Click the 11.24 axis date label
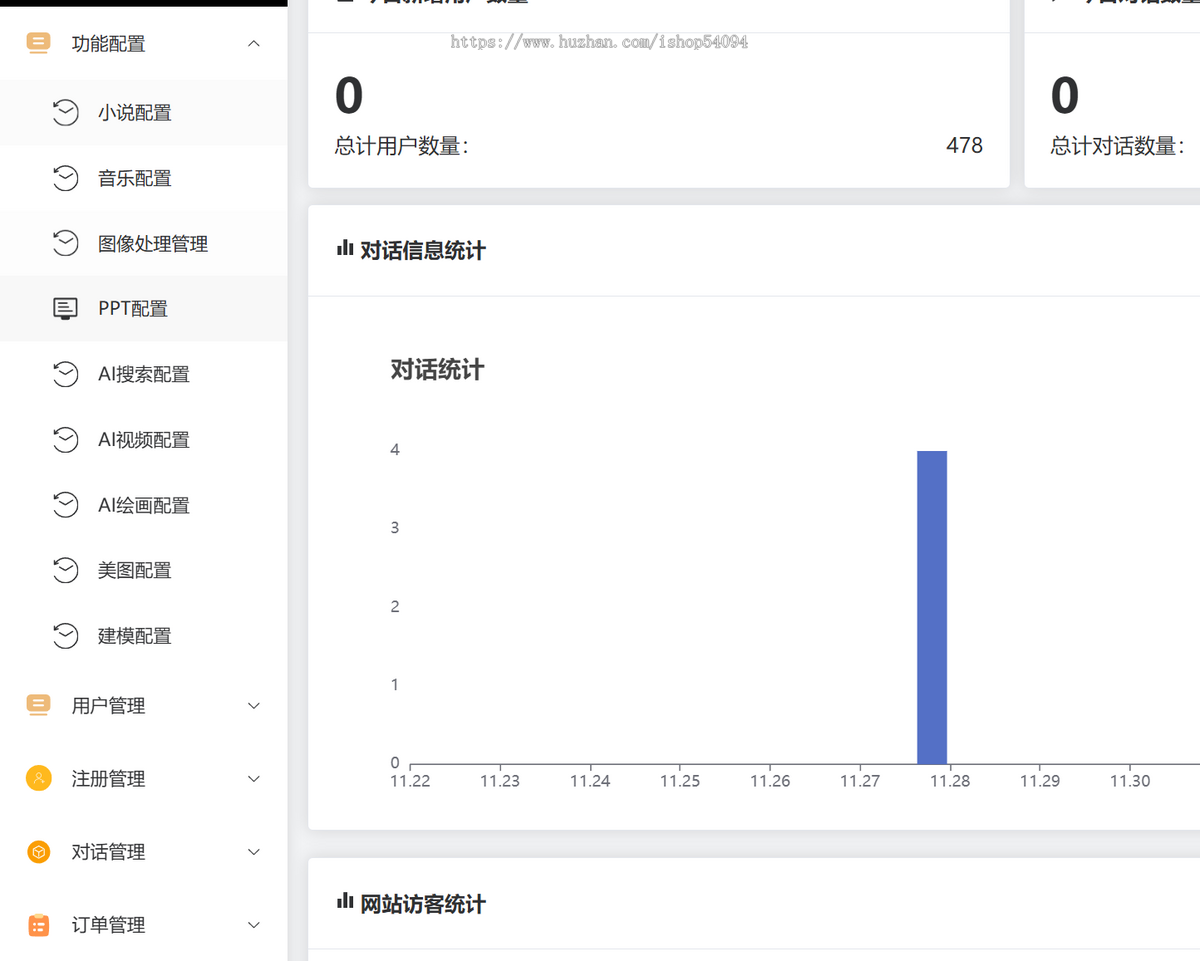This screenshot has height=961, width=1200. [x=590, y=781]
